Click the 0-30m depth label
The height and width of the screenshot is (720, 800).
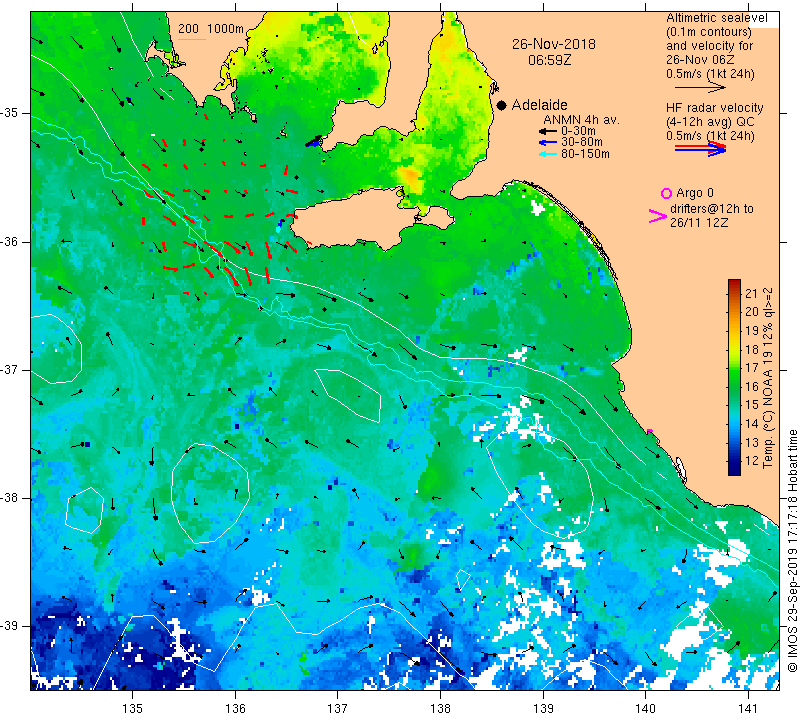(x=578, y=131)
